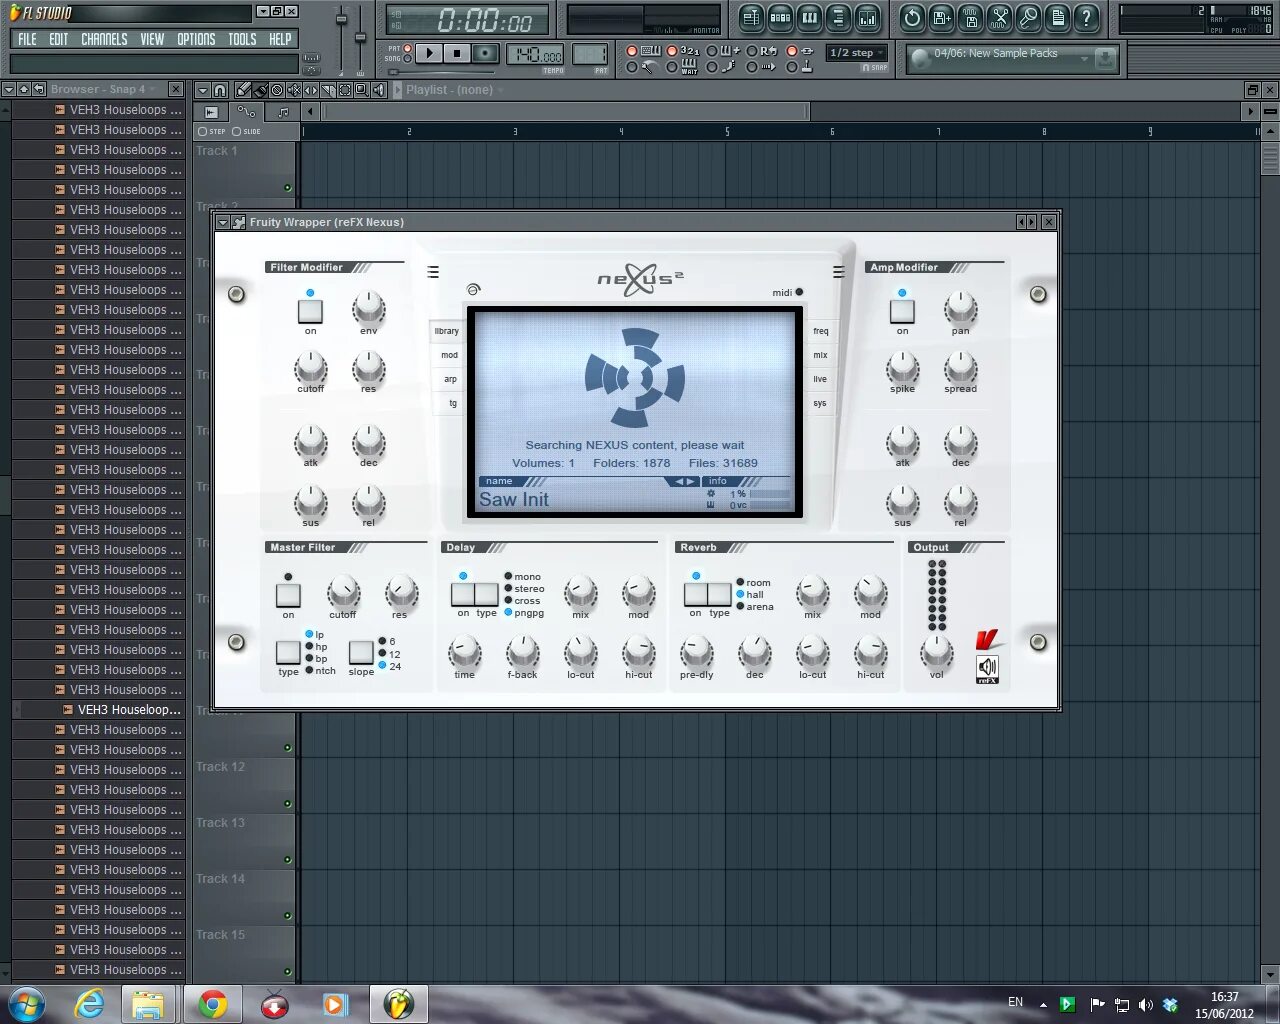Open the Nexus mix tab

tap(820, 355)
